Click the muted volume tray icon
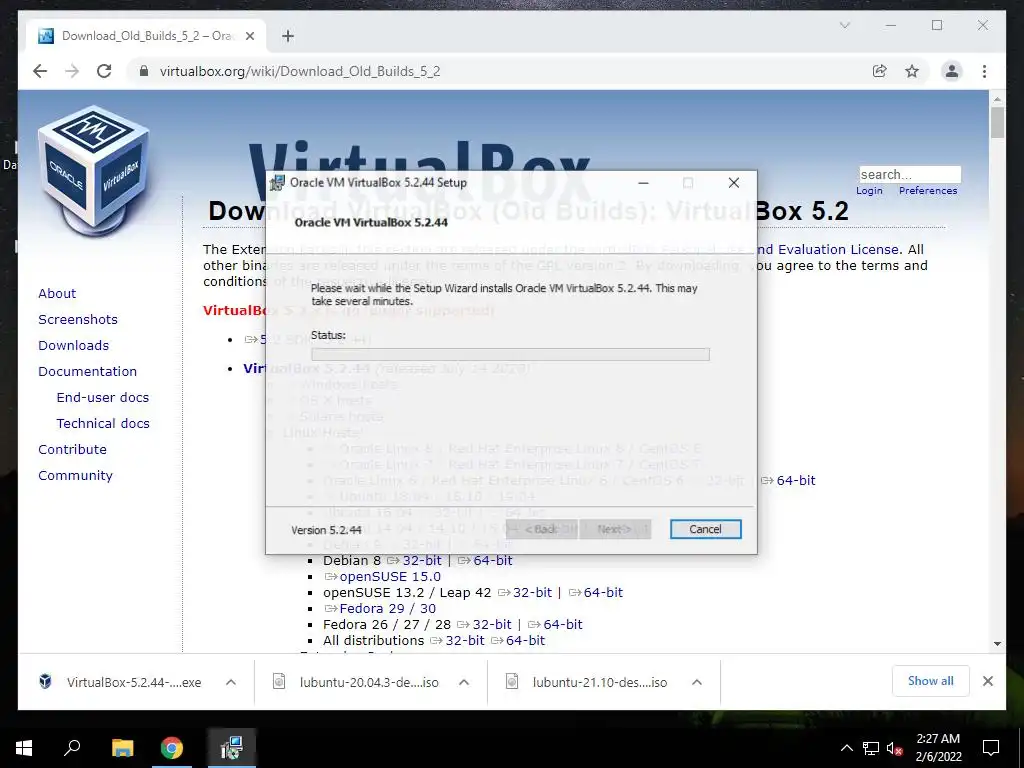 (894, 748)
